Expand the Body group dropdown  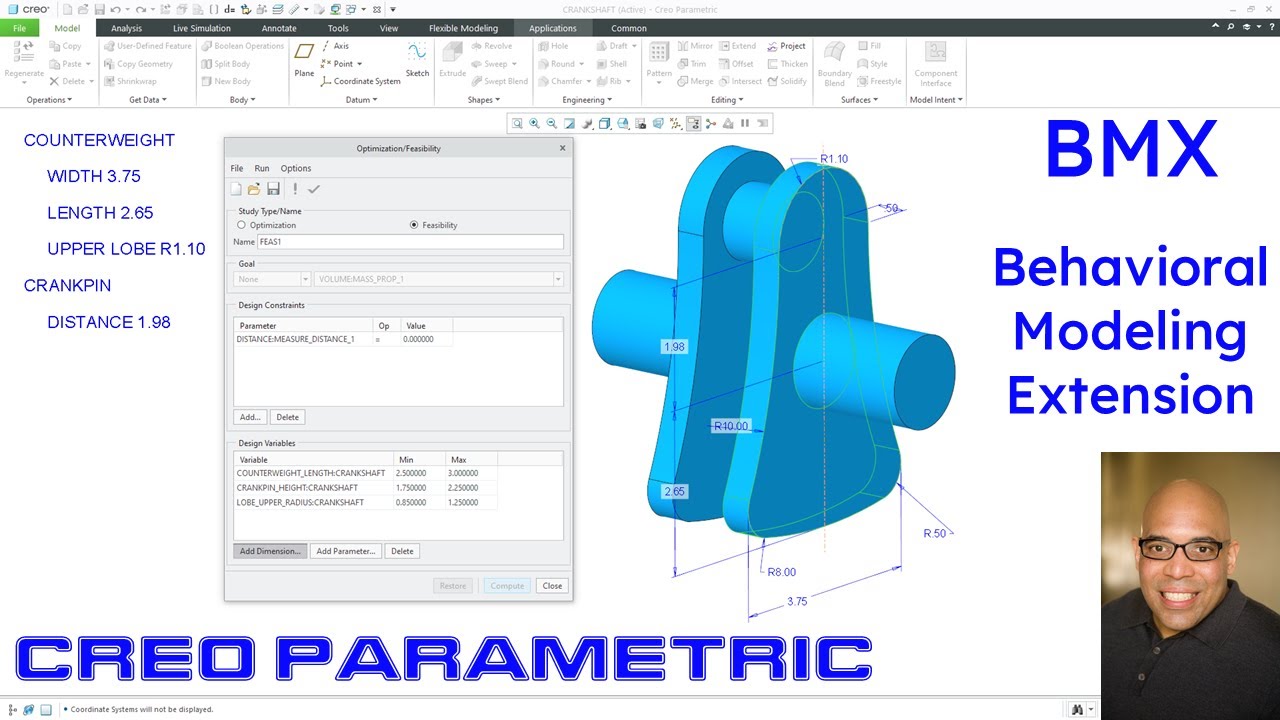pyautogui.click(x=243, y=100)
